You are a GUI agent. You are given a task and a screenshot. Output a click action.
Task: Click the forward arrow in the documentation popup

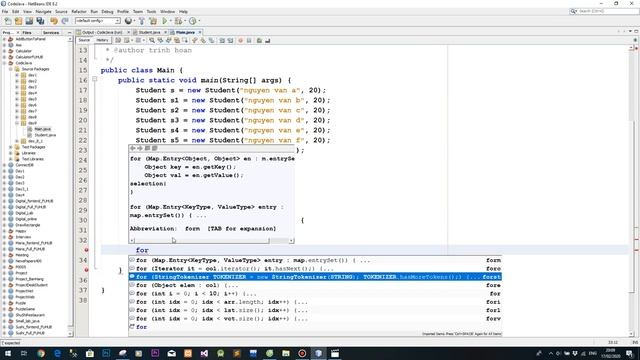140,149
